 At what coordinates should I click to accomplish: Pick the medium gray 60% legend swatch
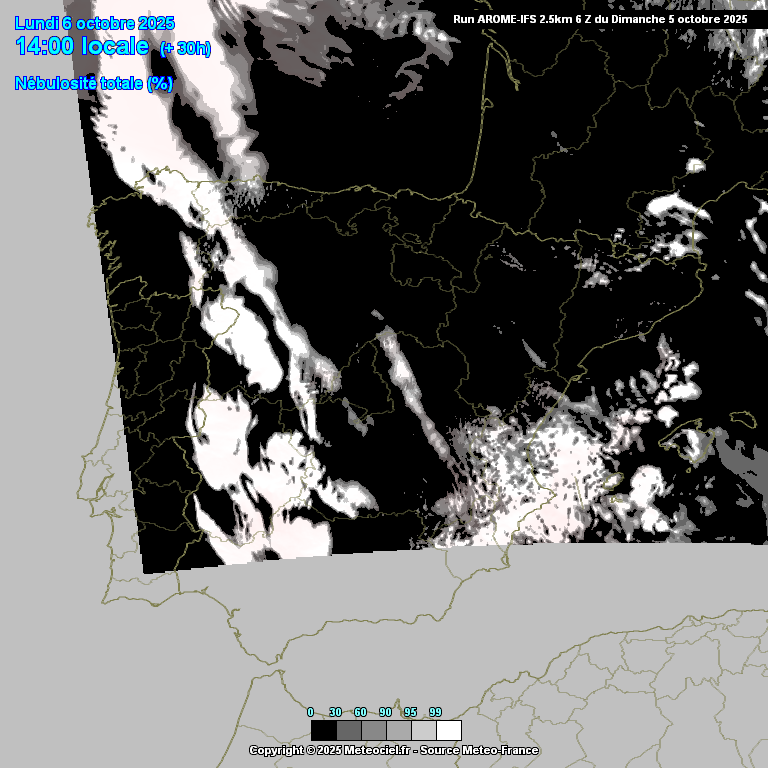(x=373, y=730)
